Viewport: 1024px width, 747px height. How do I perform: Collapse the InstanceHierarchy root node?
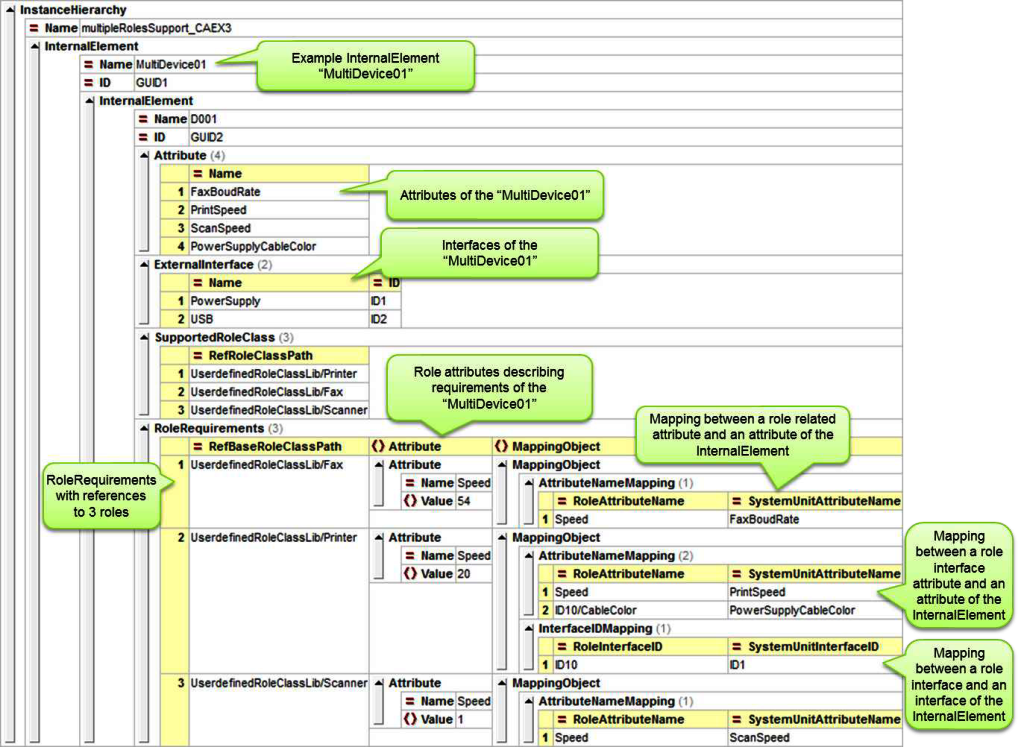(x=10, y=10)
